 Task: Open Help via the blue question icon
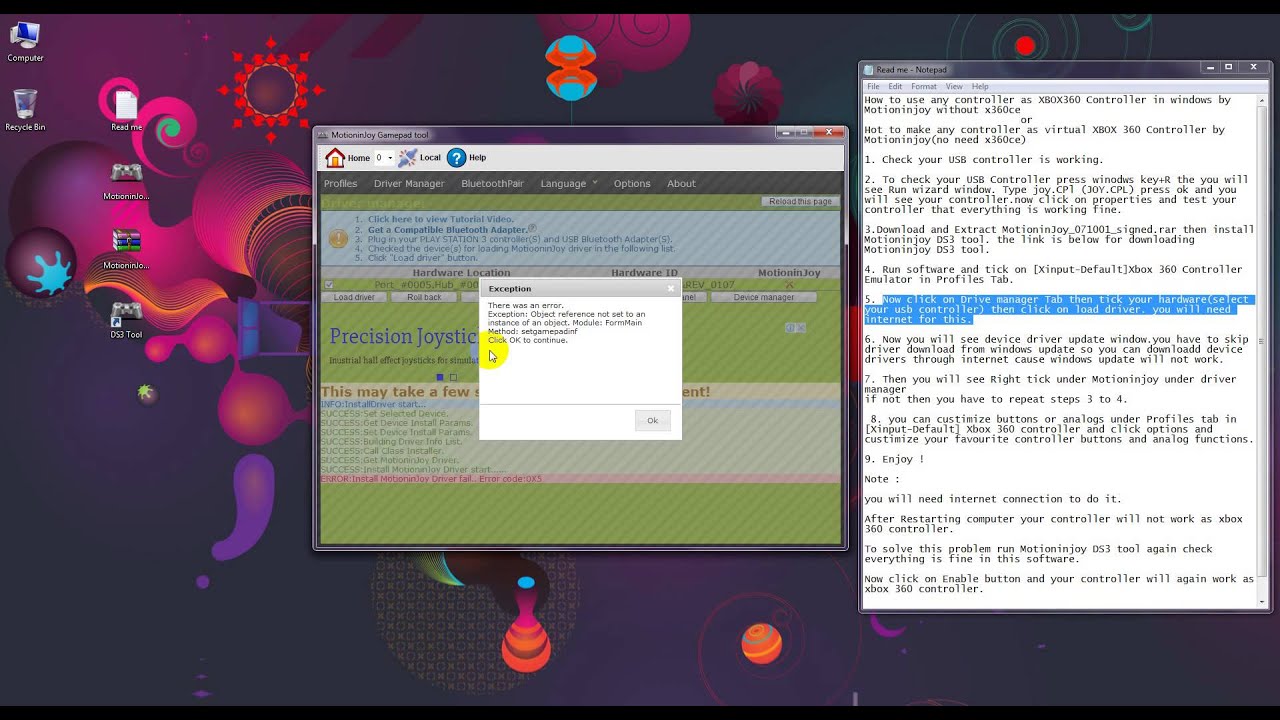click(456, 158)
